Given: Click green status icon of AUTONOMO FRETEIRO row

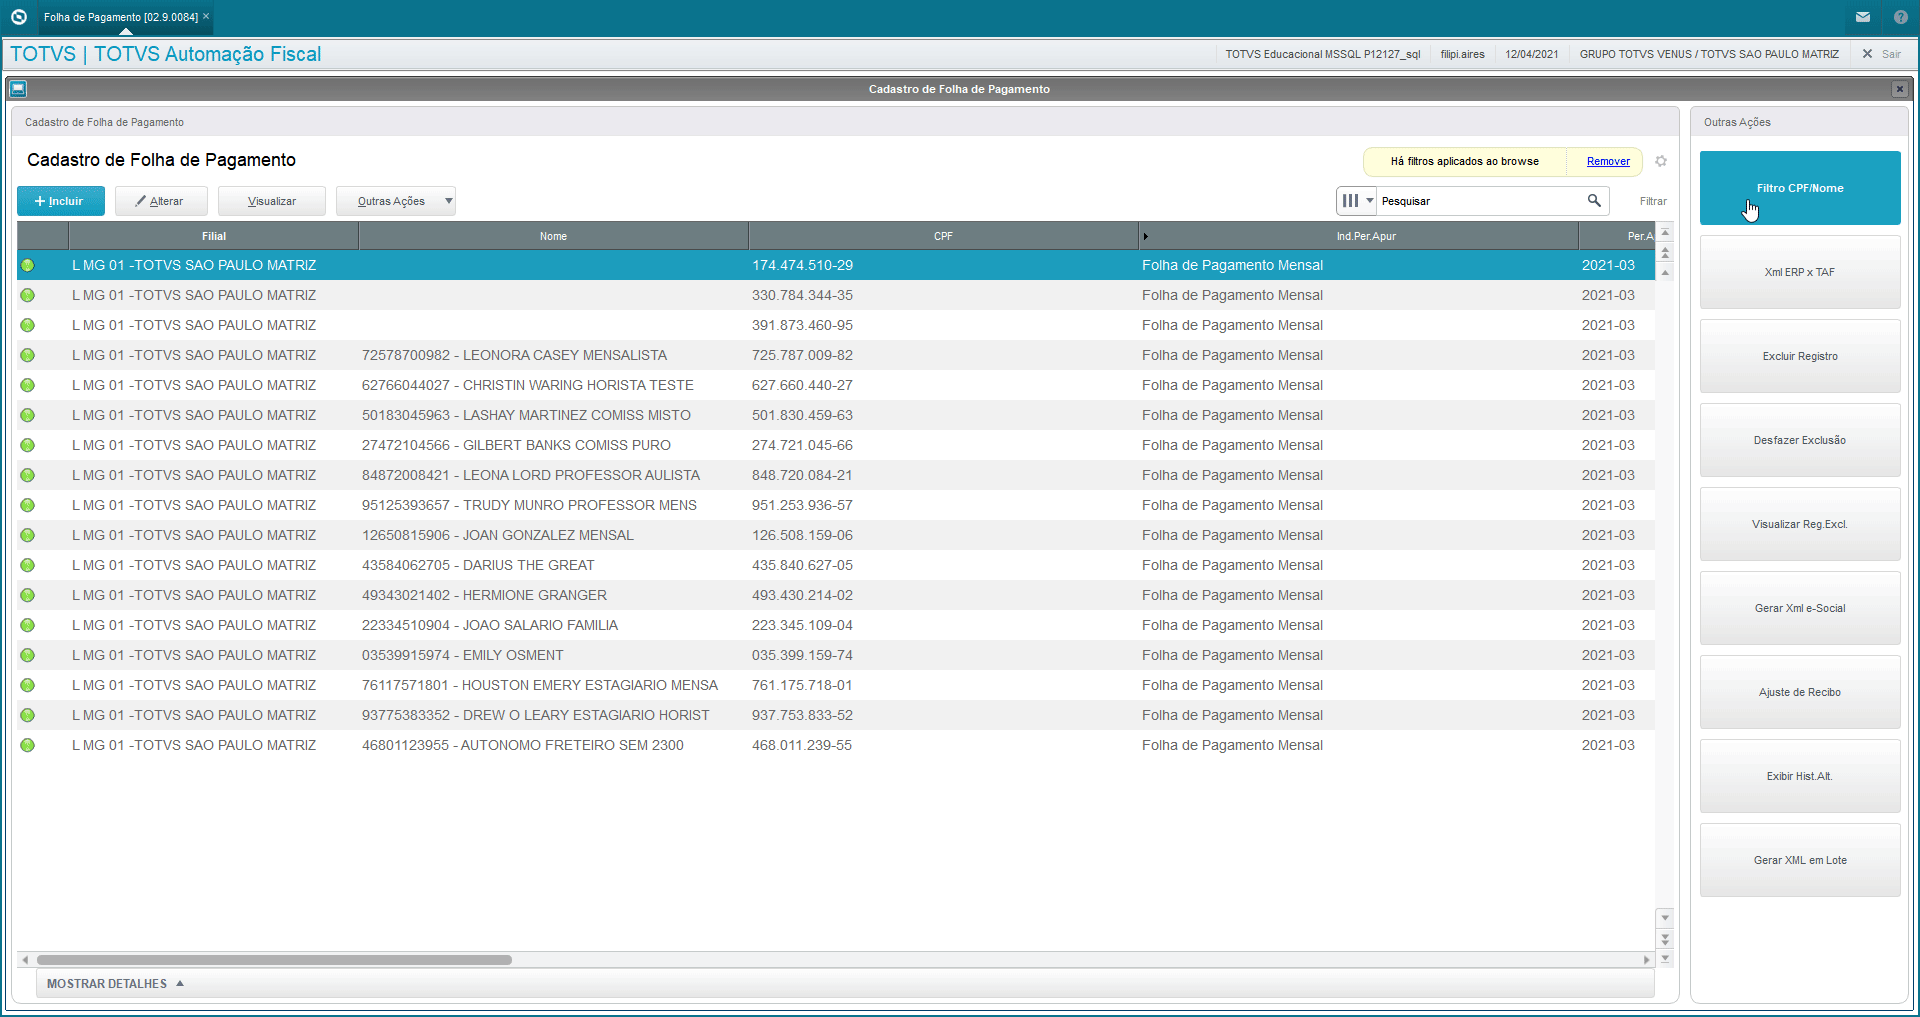Looking at the screenshot, I should click(x=28, y=745).
